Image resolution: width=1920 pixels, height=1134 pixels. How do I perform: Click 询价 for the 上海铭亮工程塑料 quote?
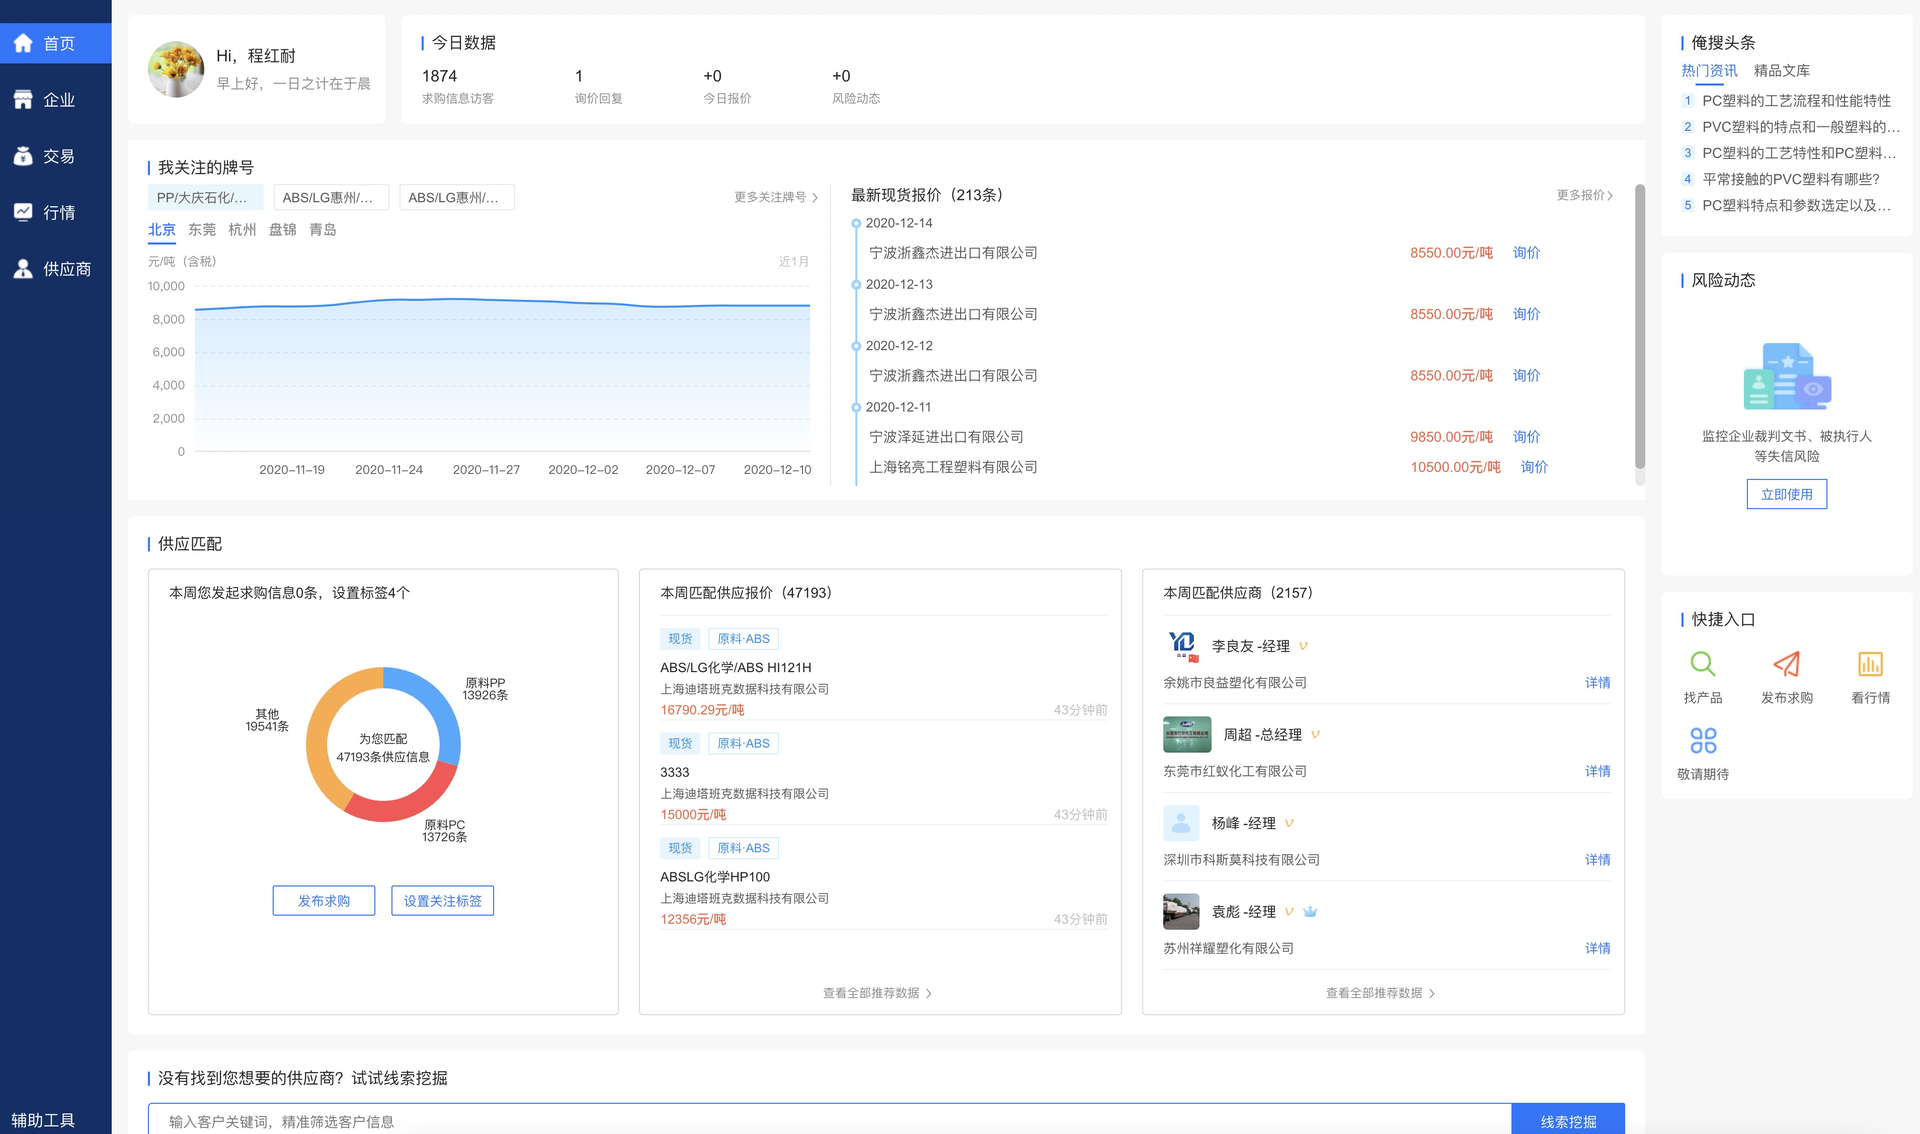[x=1534, y=467]
